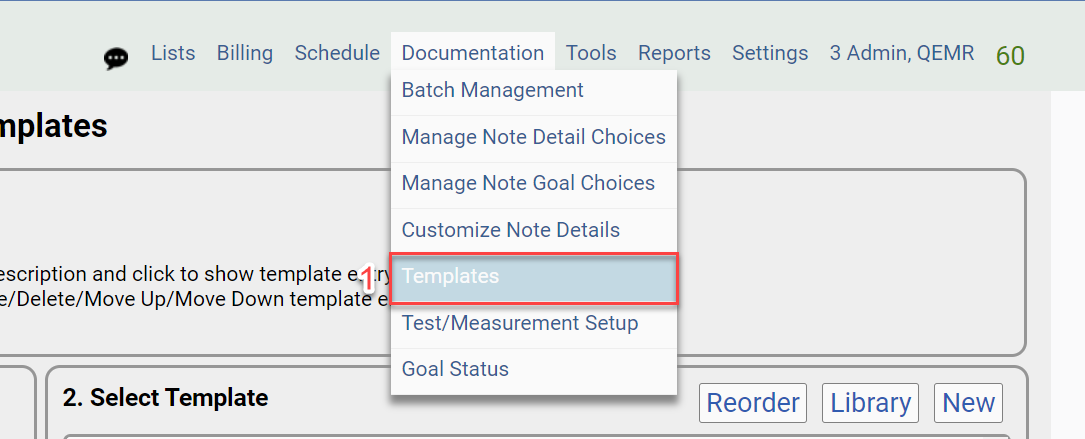Viewport: 1085px width, 439px height.
Task: Open the Lists menu
Action: tap(173, 53)
